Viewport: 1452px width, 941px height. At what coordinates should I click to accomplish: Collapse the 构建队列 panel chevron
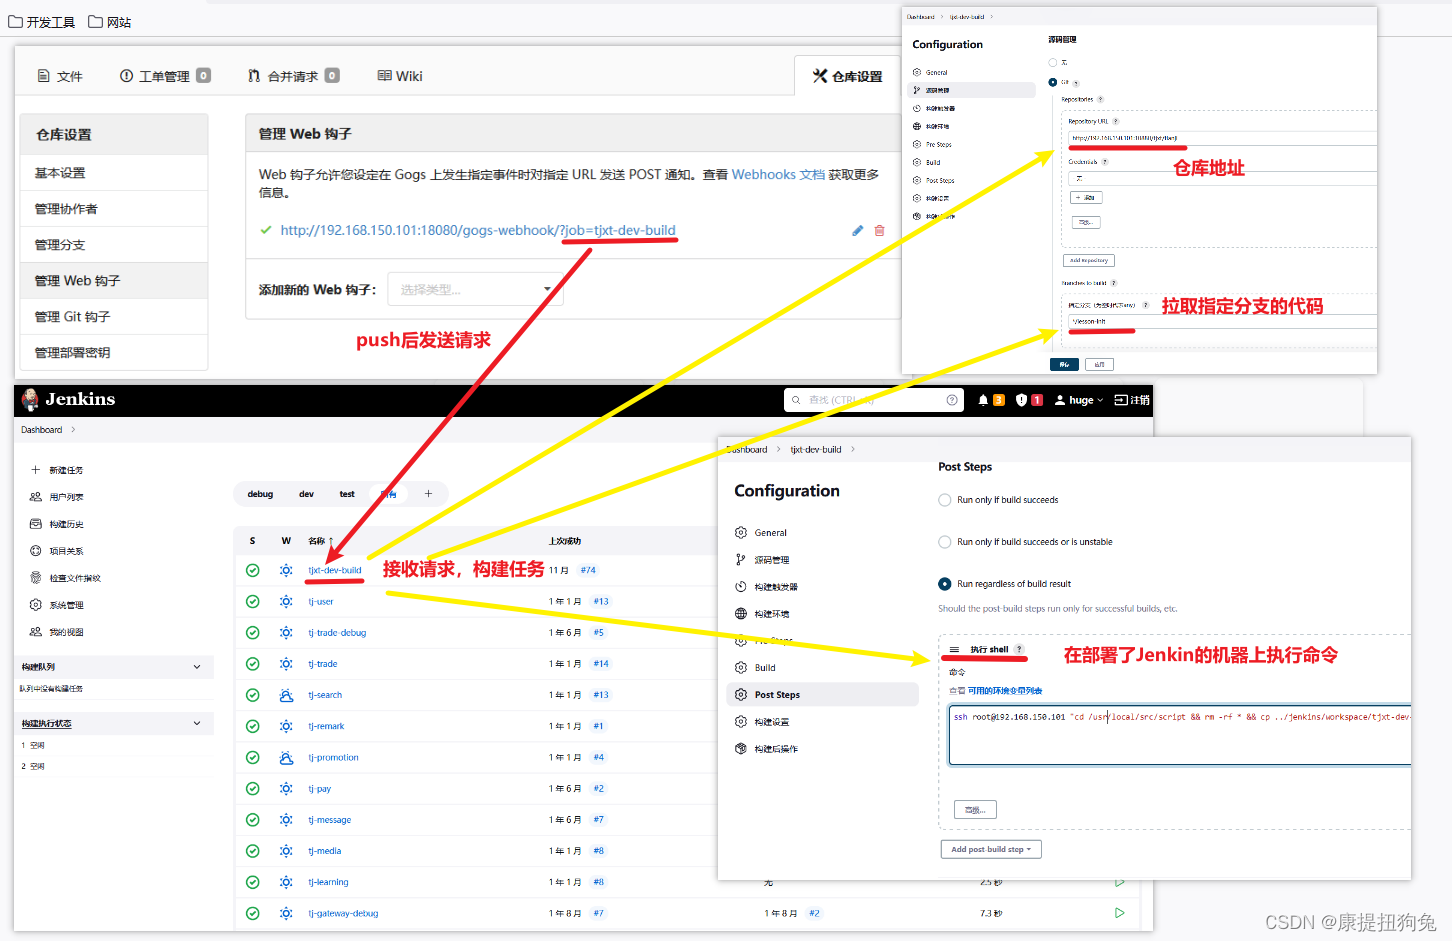point(197,667)
